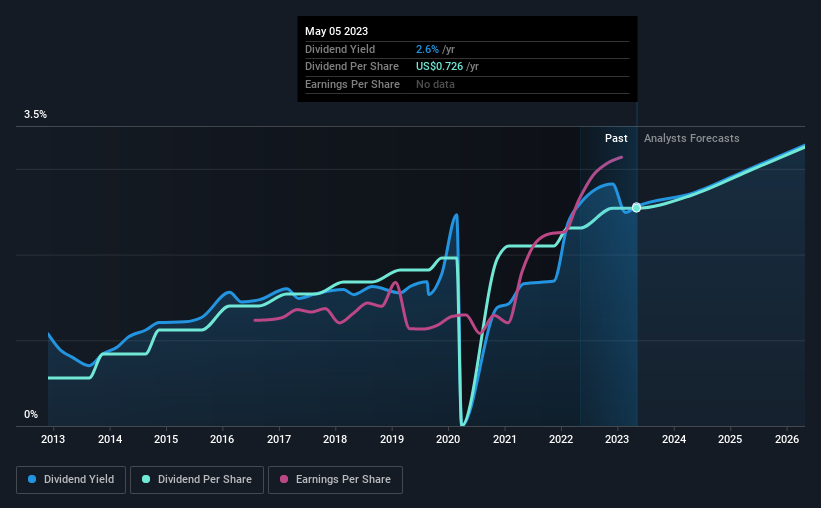Select the 2018 label on the x-axis
Viewport: 821px width, 508px height.
[x=335, y=439]
